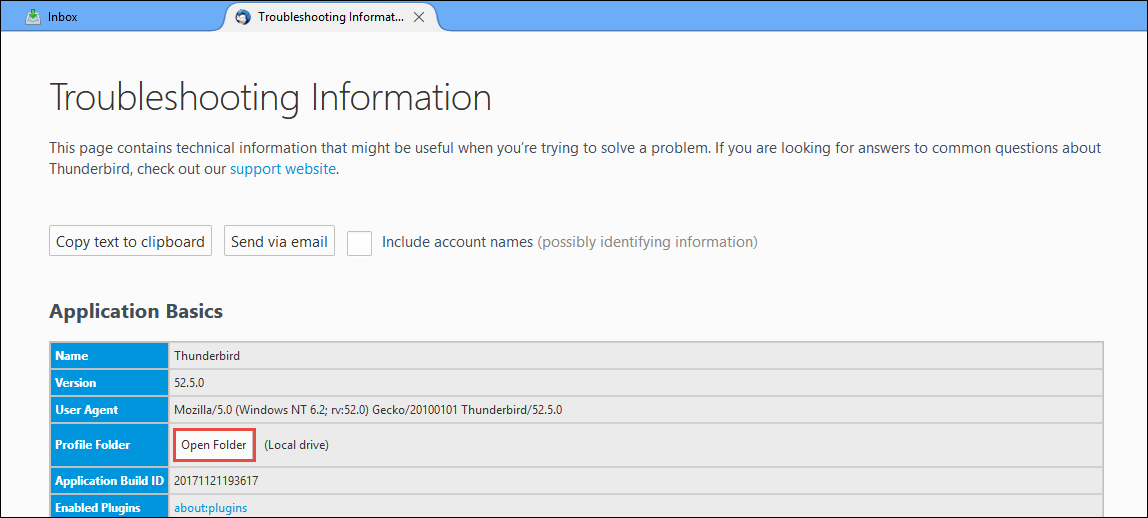The height and width of the screenshot is (518, 1148).
Task: Click the Thunderbird icon on Troubleshooting tab
Action: 243,18
